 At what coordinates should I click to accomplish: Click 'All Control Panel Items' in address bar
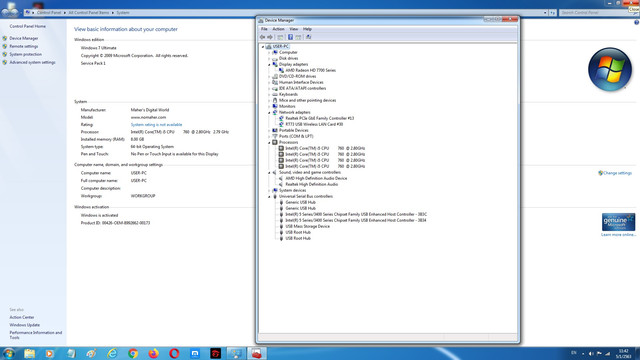click(89, 13)
